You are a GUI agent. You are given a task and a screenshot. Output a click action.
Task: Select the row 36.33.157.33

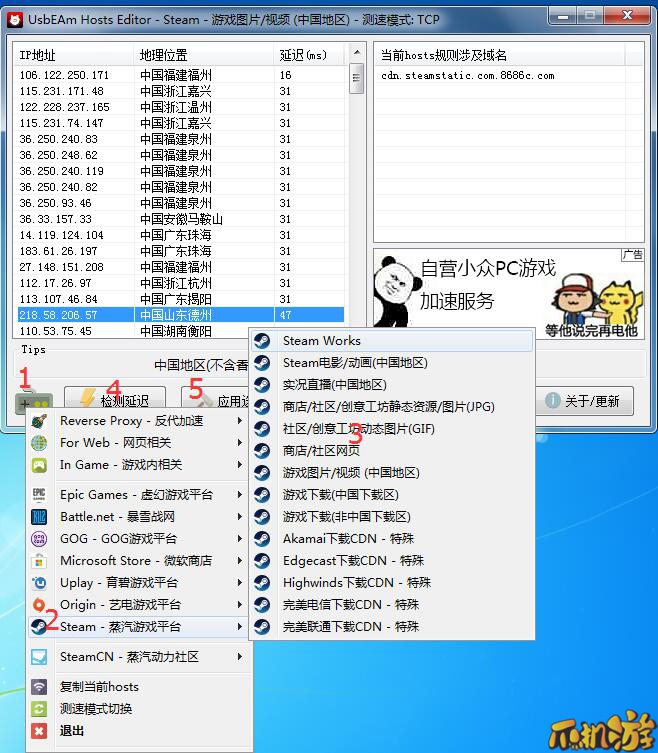(181, 219)
